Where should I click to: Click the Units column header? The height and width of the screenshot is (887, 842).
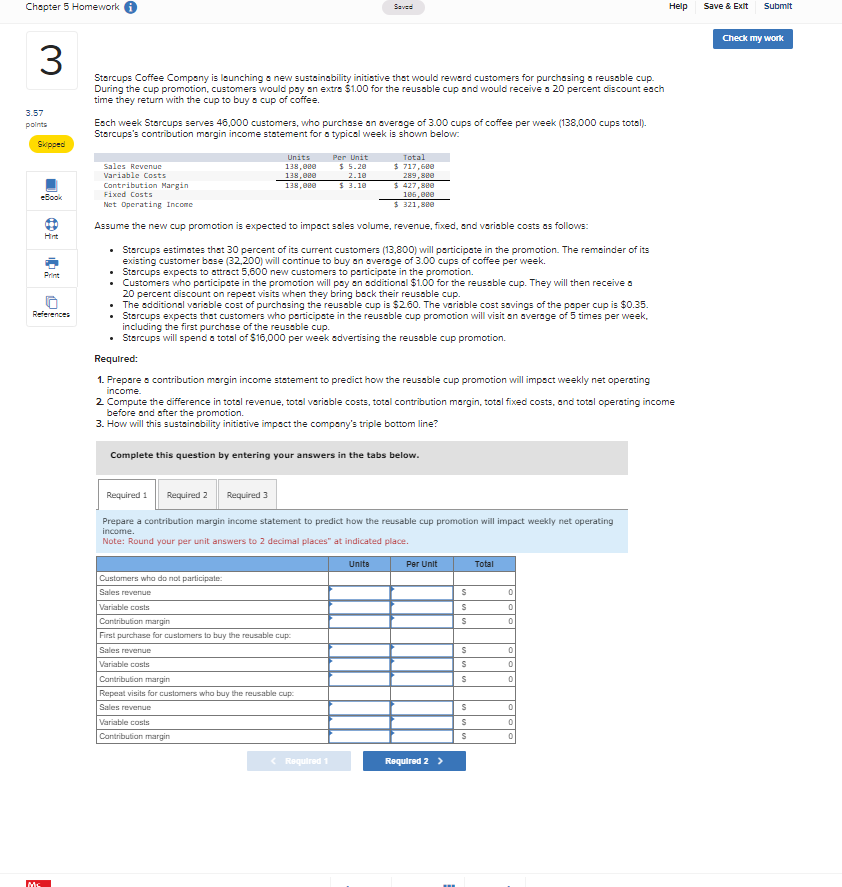pos(359,564)
